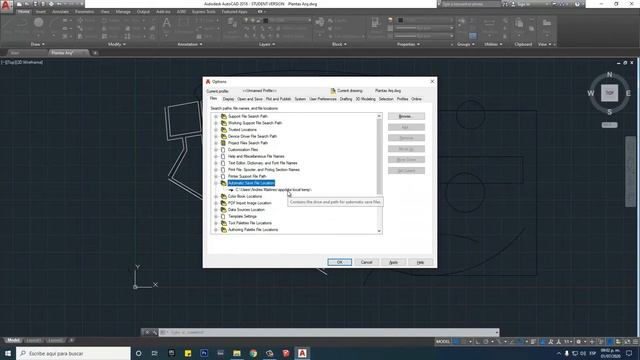This screenshot has width=640, height=360.
Task: Expand Device Driver File Search Path node
Action: (x=216, y=136)
